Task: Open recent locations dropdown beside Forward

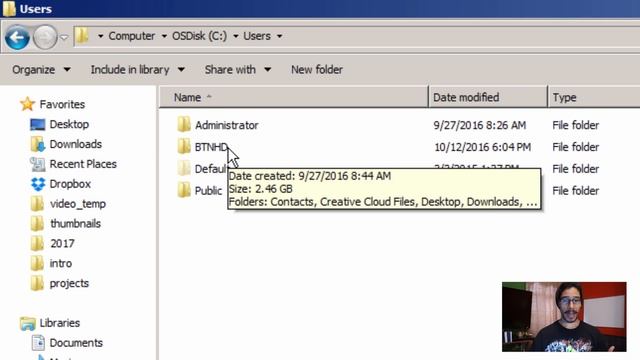Action: [64, 38]
